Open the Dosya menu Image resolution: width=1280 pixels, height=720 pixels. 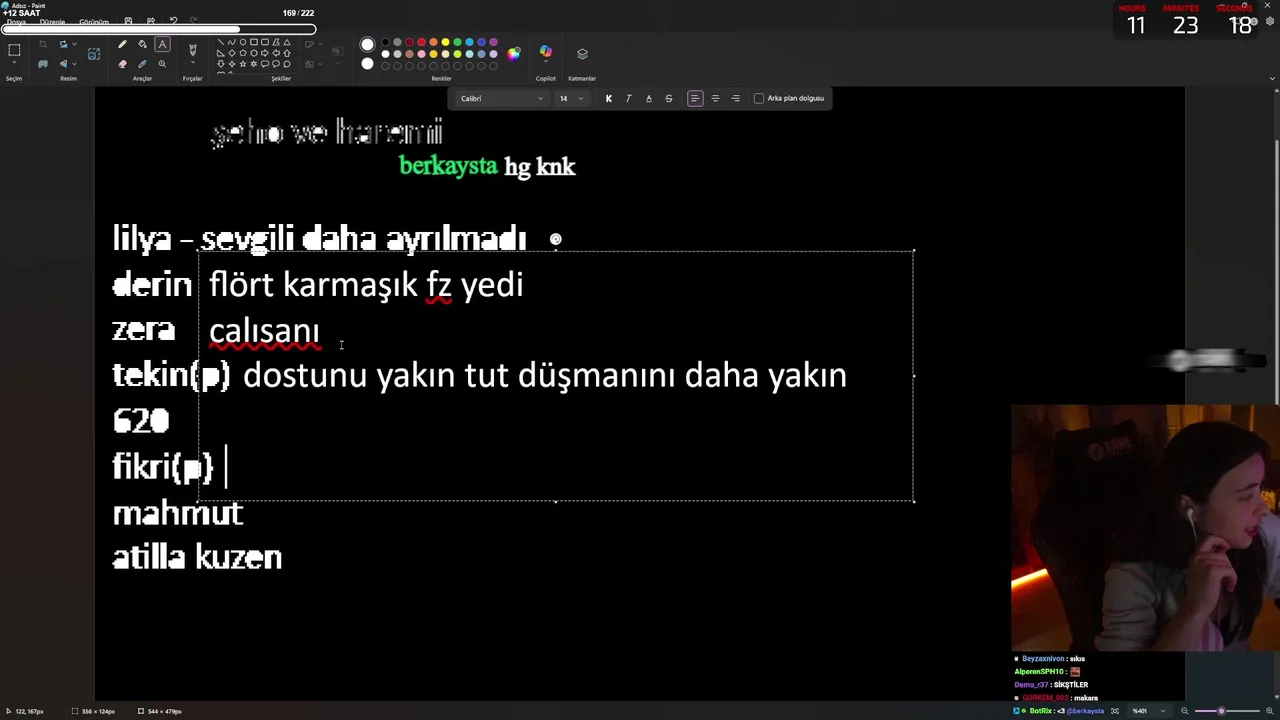point(16,22)
